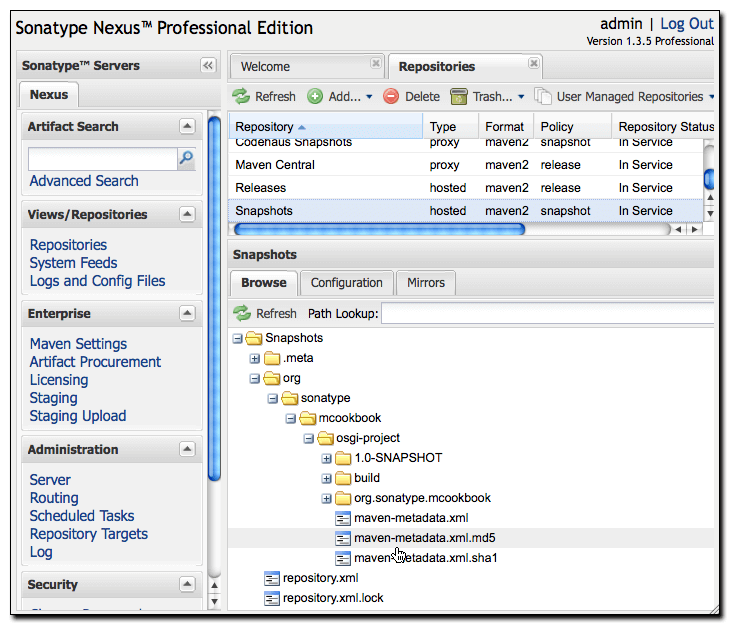
Task: Click the .meta folder icon
Action: point(272,358)
